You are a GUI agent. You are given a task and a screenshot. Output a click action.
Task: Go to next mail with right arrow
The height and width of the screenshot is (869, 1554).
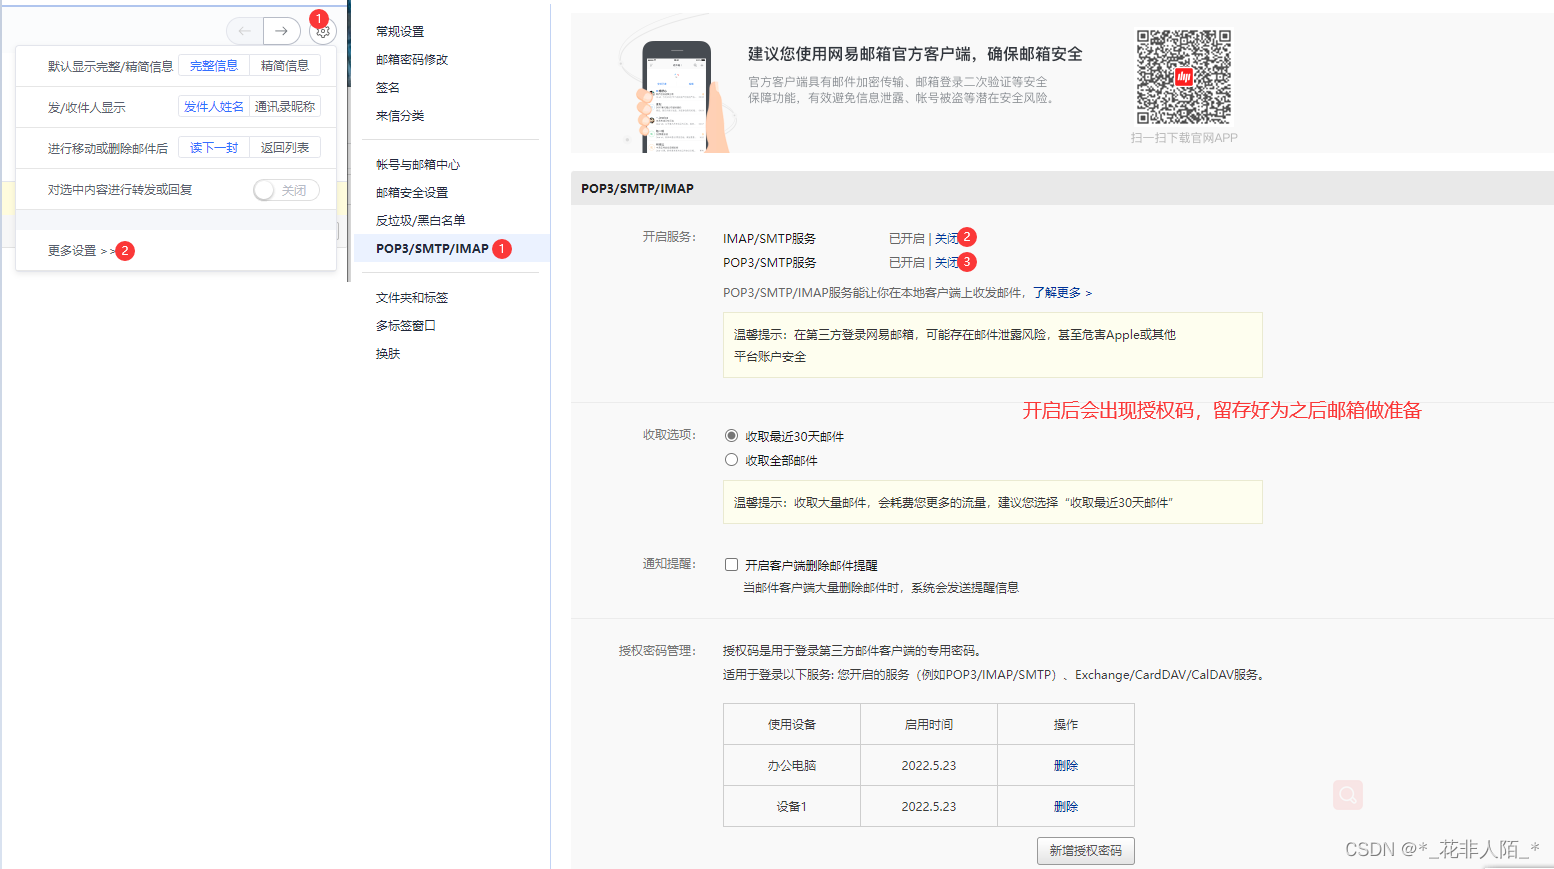[282, 31]
